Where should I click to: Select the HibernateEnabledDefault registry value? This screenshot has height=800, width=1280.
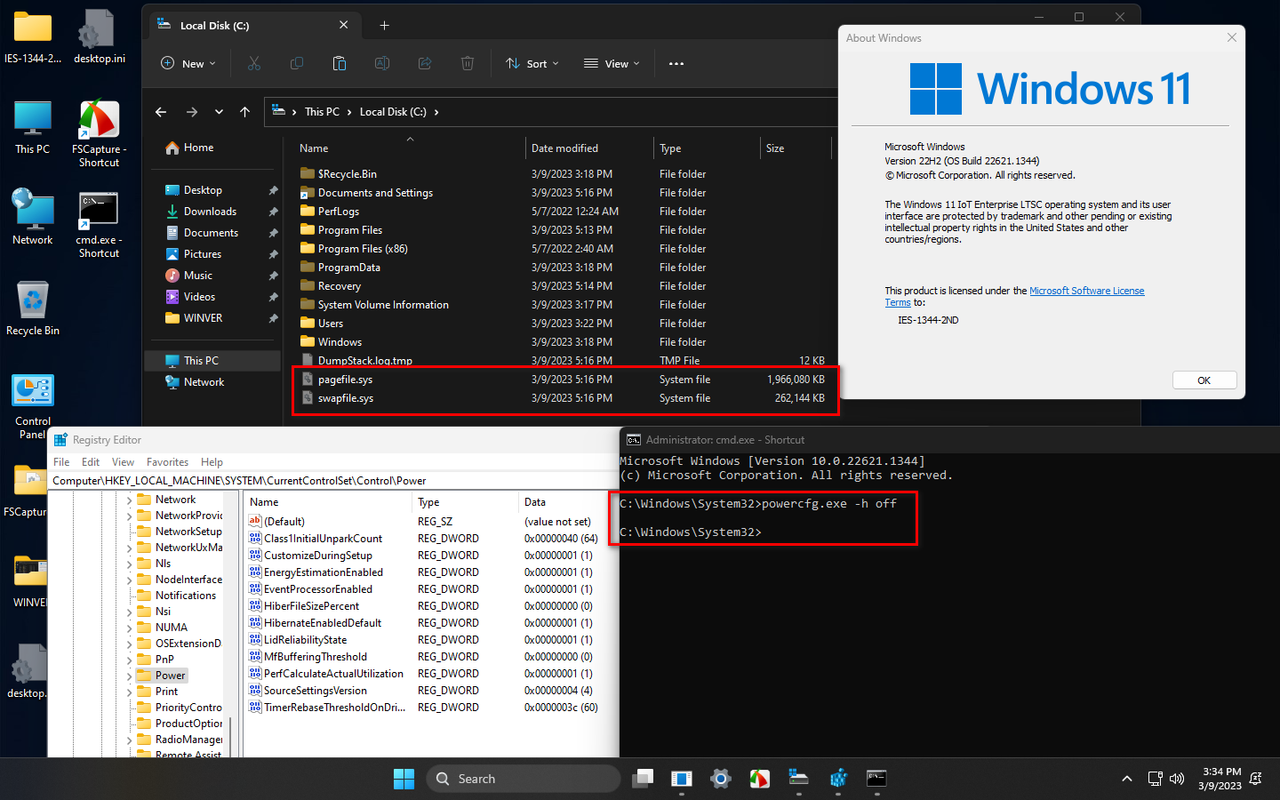click(322, 623)
